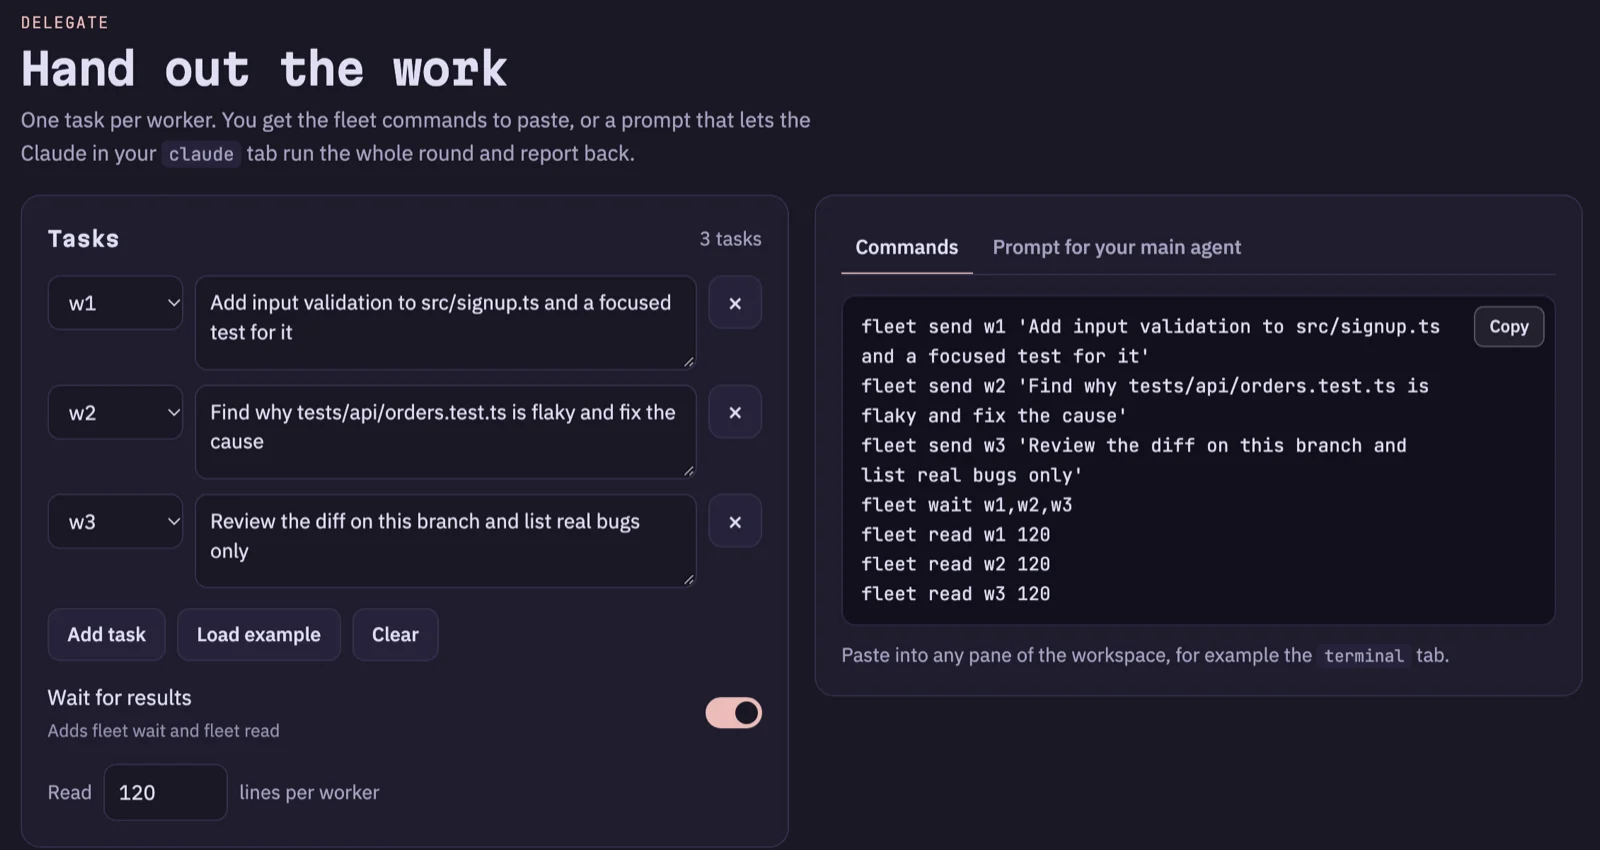1600x850 pixels.
Task: Click the 'terminal' code label in the hint
Action: coord(1364,656)
